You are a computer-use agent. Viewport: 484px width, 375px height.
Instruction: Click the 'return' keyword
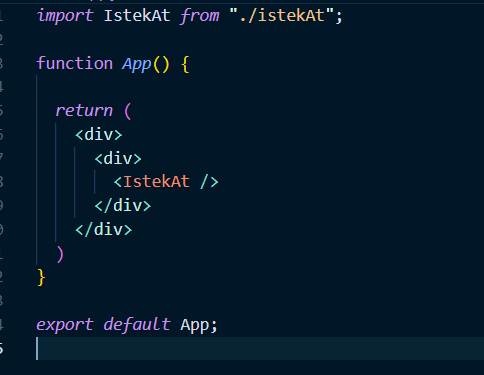[x=84, y=111]
